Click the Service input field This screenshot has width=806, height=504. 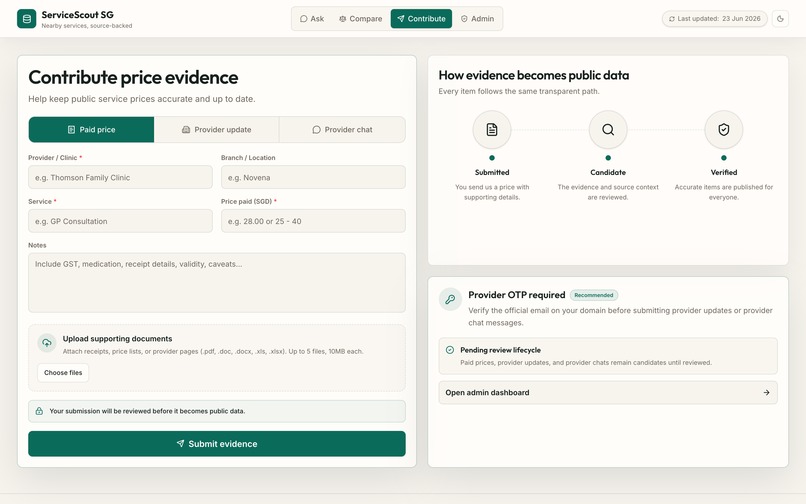120,221
